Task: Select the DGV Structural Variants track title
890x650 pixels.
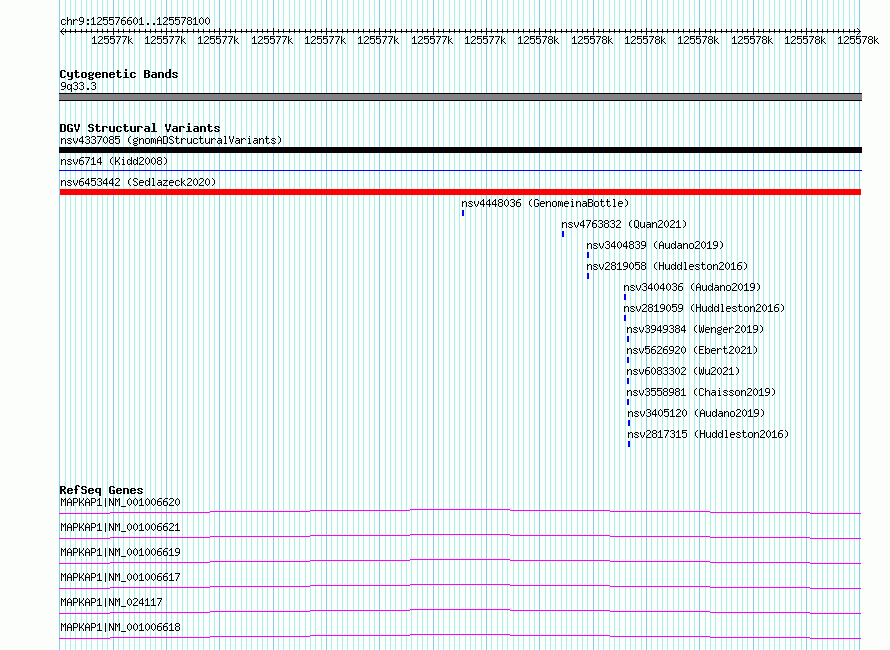Action: [140, 128]
